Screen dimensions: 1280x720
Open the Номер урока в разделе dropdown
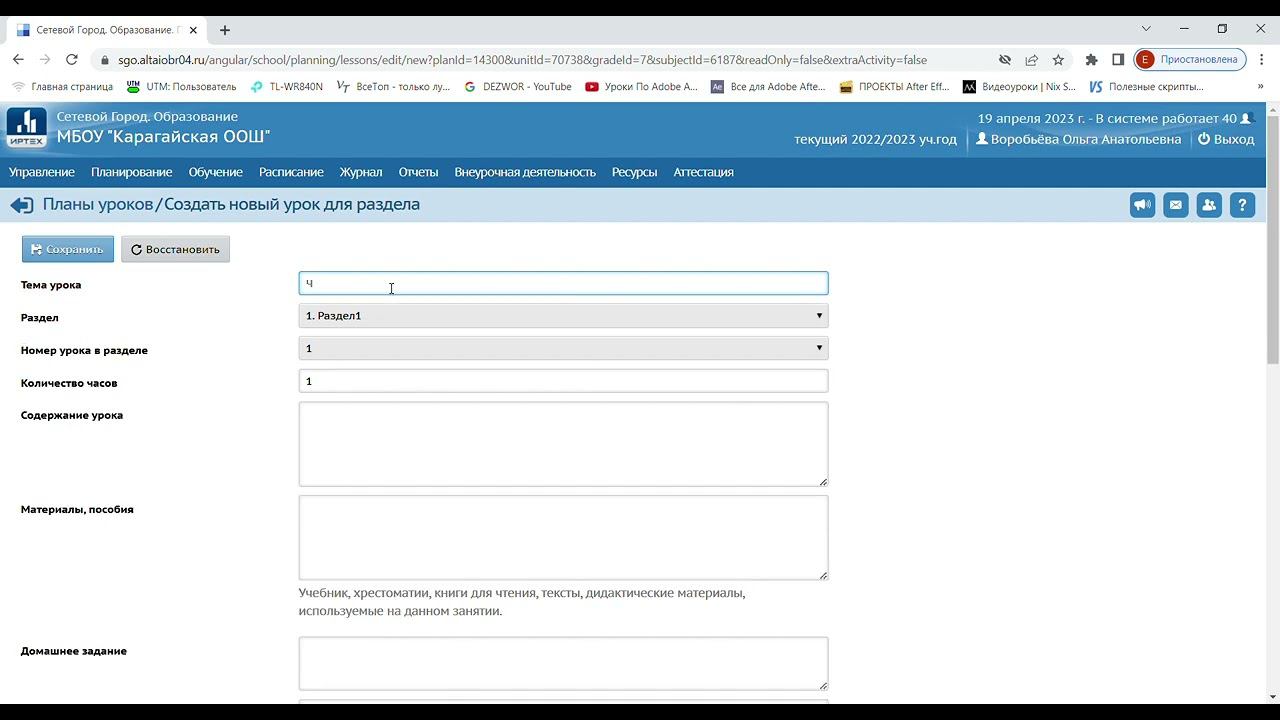563,348
